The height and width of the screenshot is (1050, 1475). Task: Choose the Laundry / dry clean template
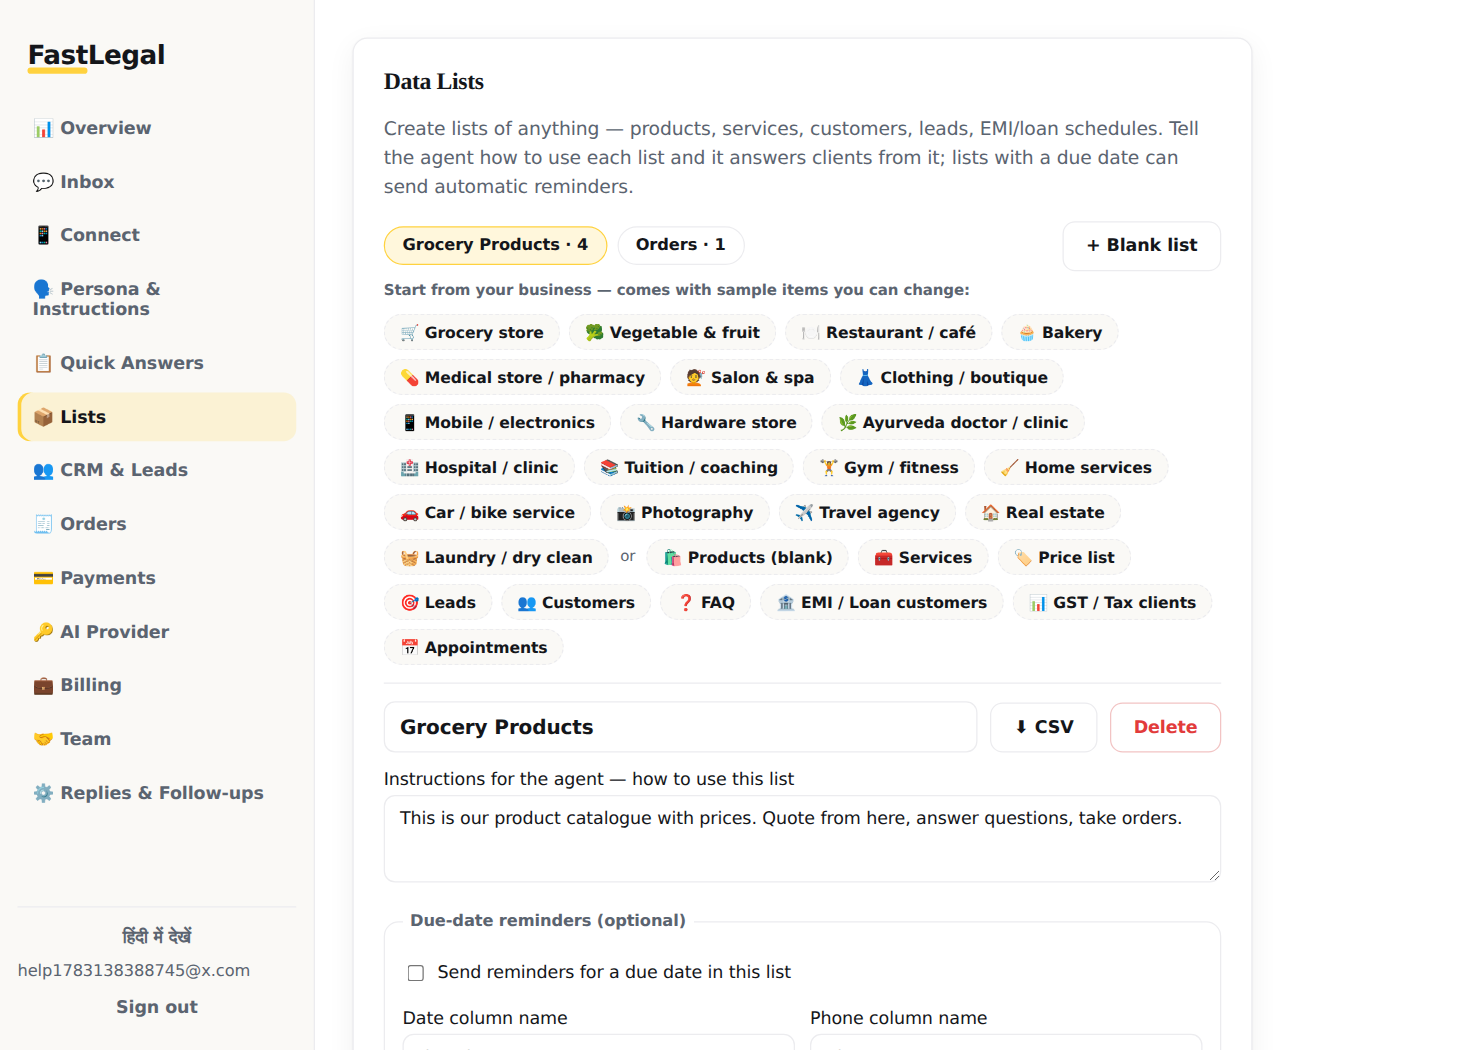(496, 558)
